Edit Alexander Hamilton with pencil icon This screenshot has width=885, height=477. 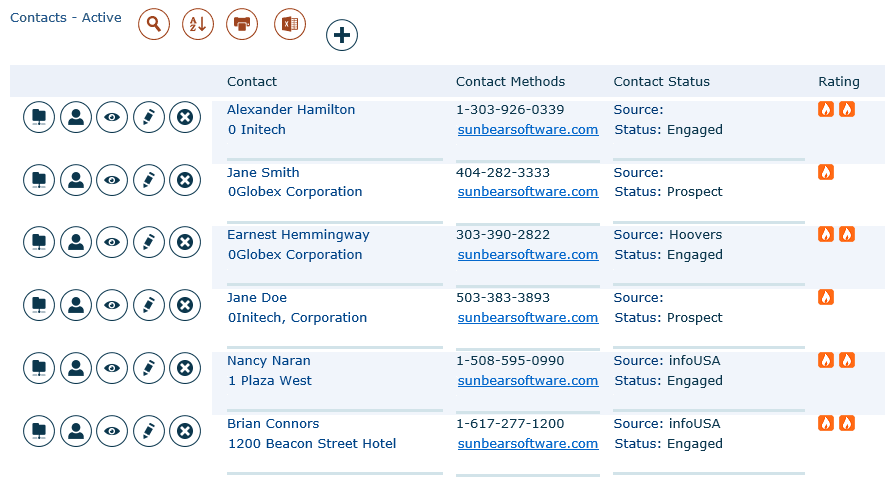(149, 117)
